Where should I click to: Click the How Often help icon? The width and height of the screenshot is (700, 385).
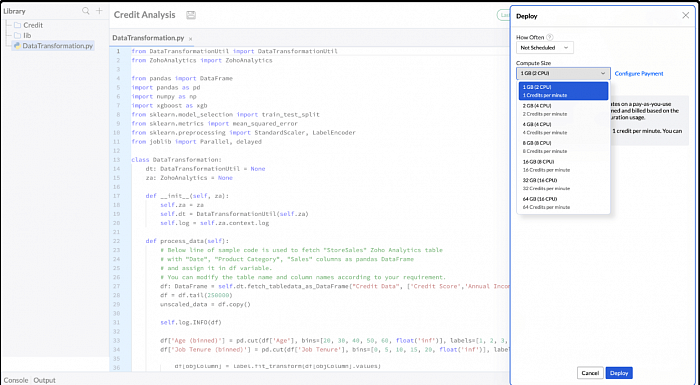click(x=550, y=37)
